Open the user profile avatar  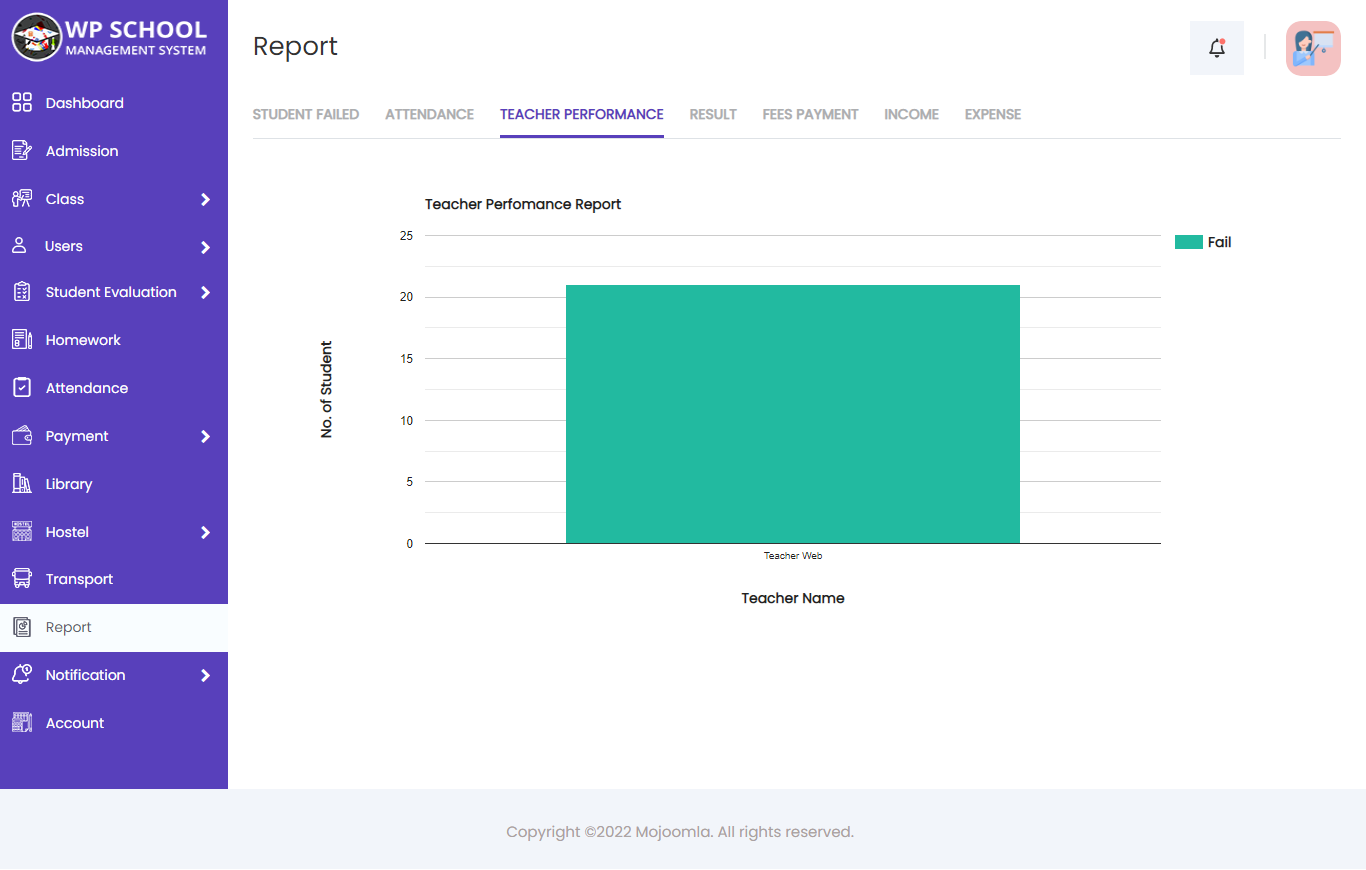(x=1313, y=48)
